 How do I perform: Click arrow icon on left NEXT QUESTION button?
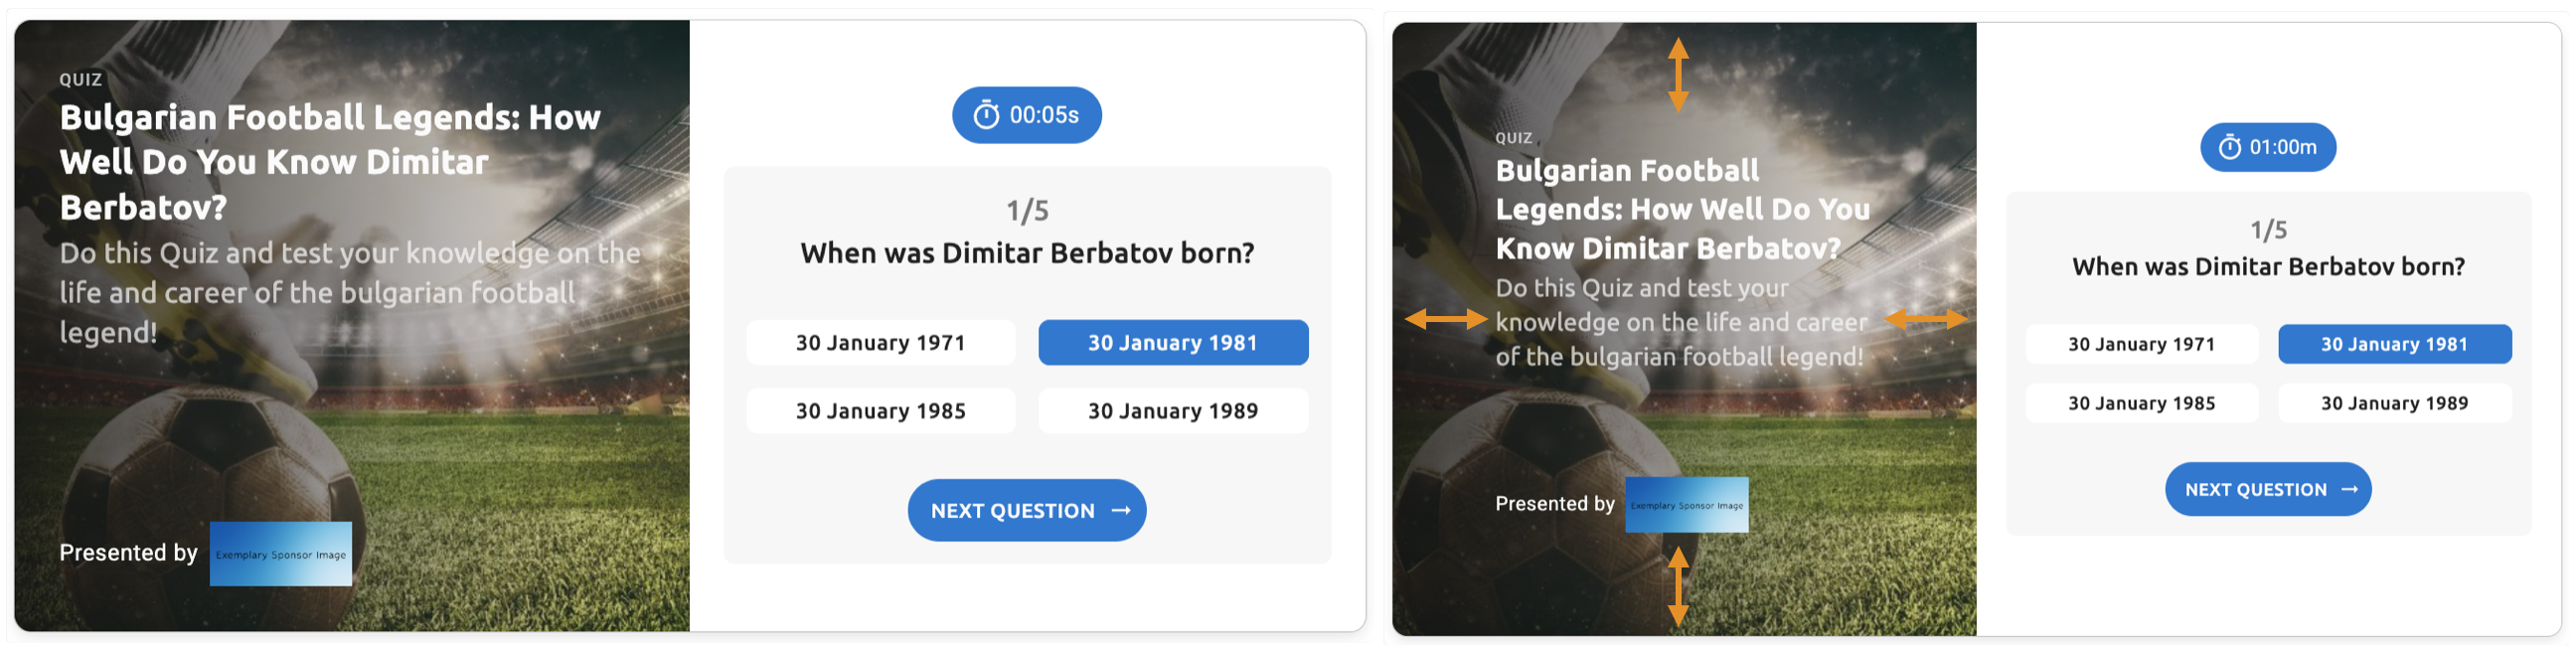(1121, 511)
